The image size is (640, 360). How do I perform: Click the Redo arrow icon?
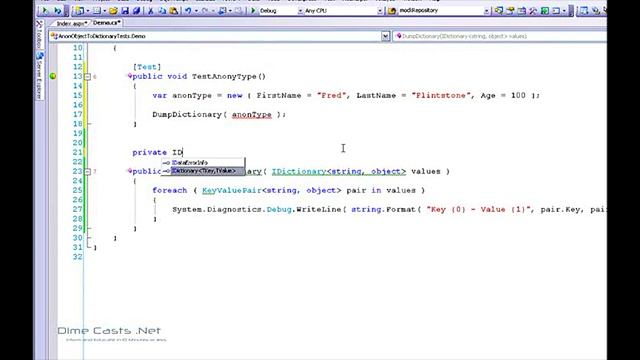(x=205, y=11)
